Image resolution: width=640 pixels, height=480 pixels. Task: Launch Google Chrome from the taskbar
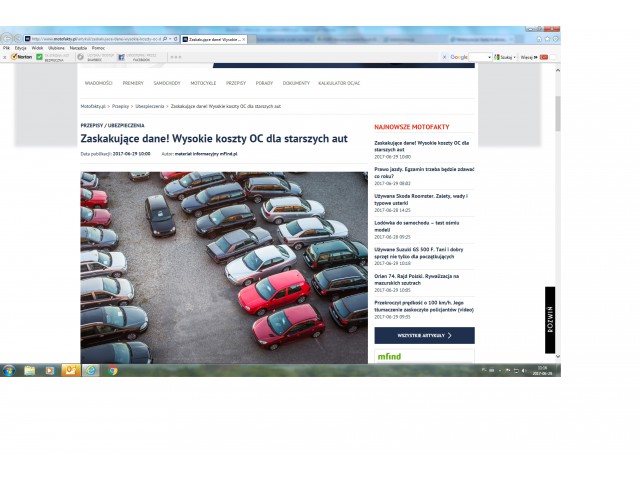coord(112,370)
